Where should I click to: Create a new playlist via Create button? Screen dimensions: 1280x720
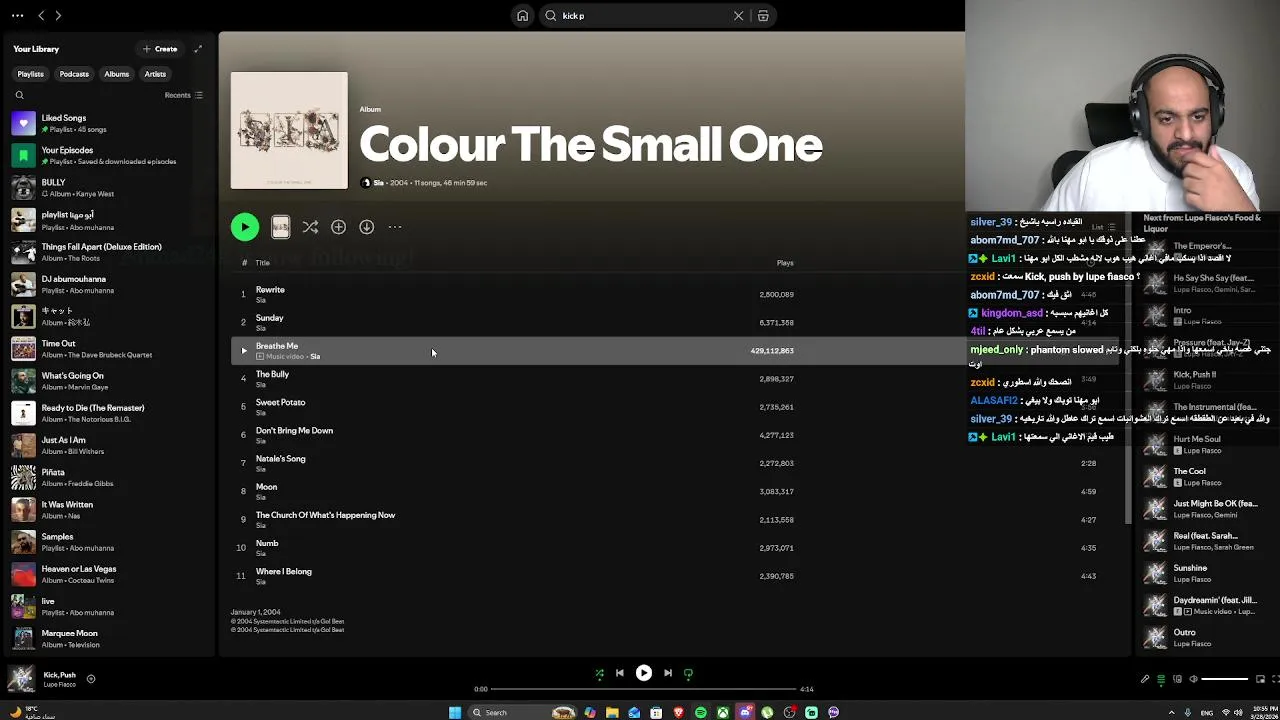pos(160,49)
